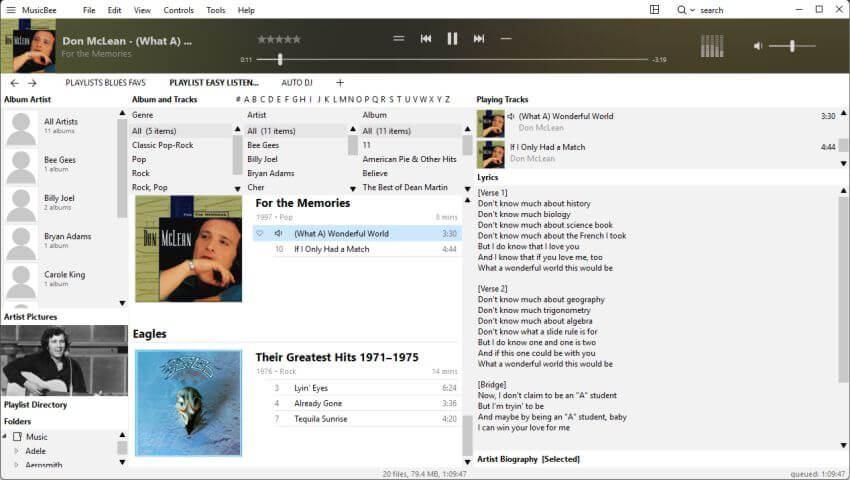Click the panel layout icon in title bar
The image size is (850, 480).
pos(654,10)
